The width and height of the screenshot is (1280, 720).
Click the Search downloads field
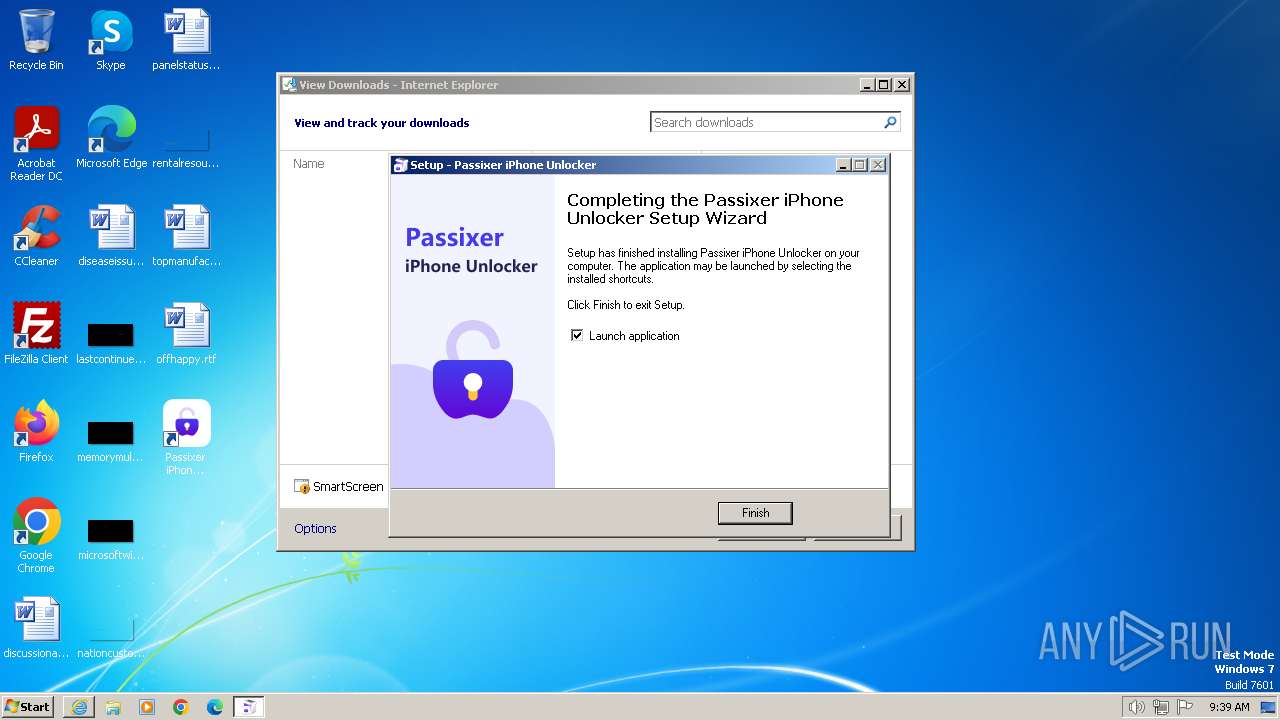(765, 122)
